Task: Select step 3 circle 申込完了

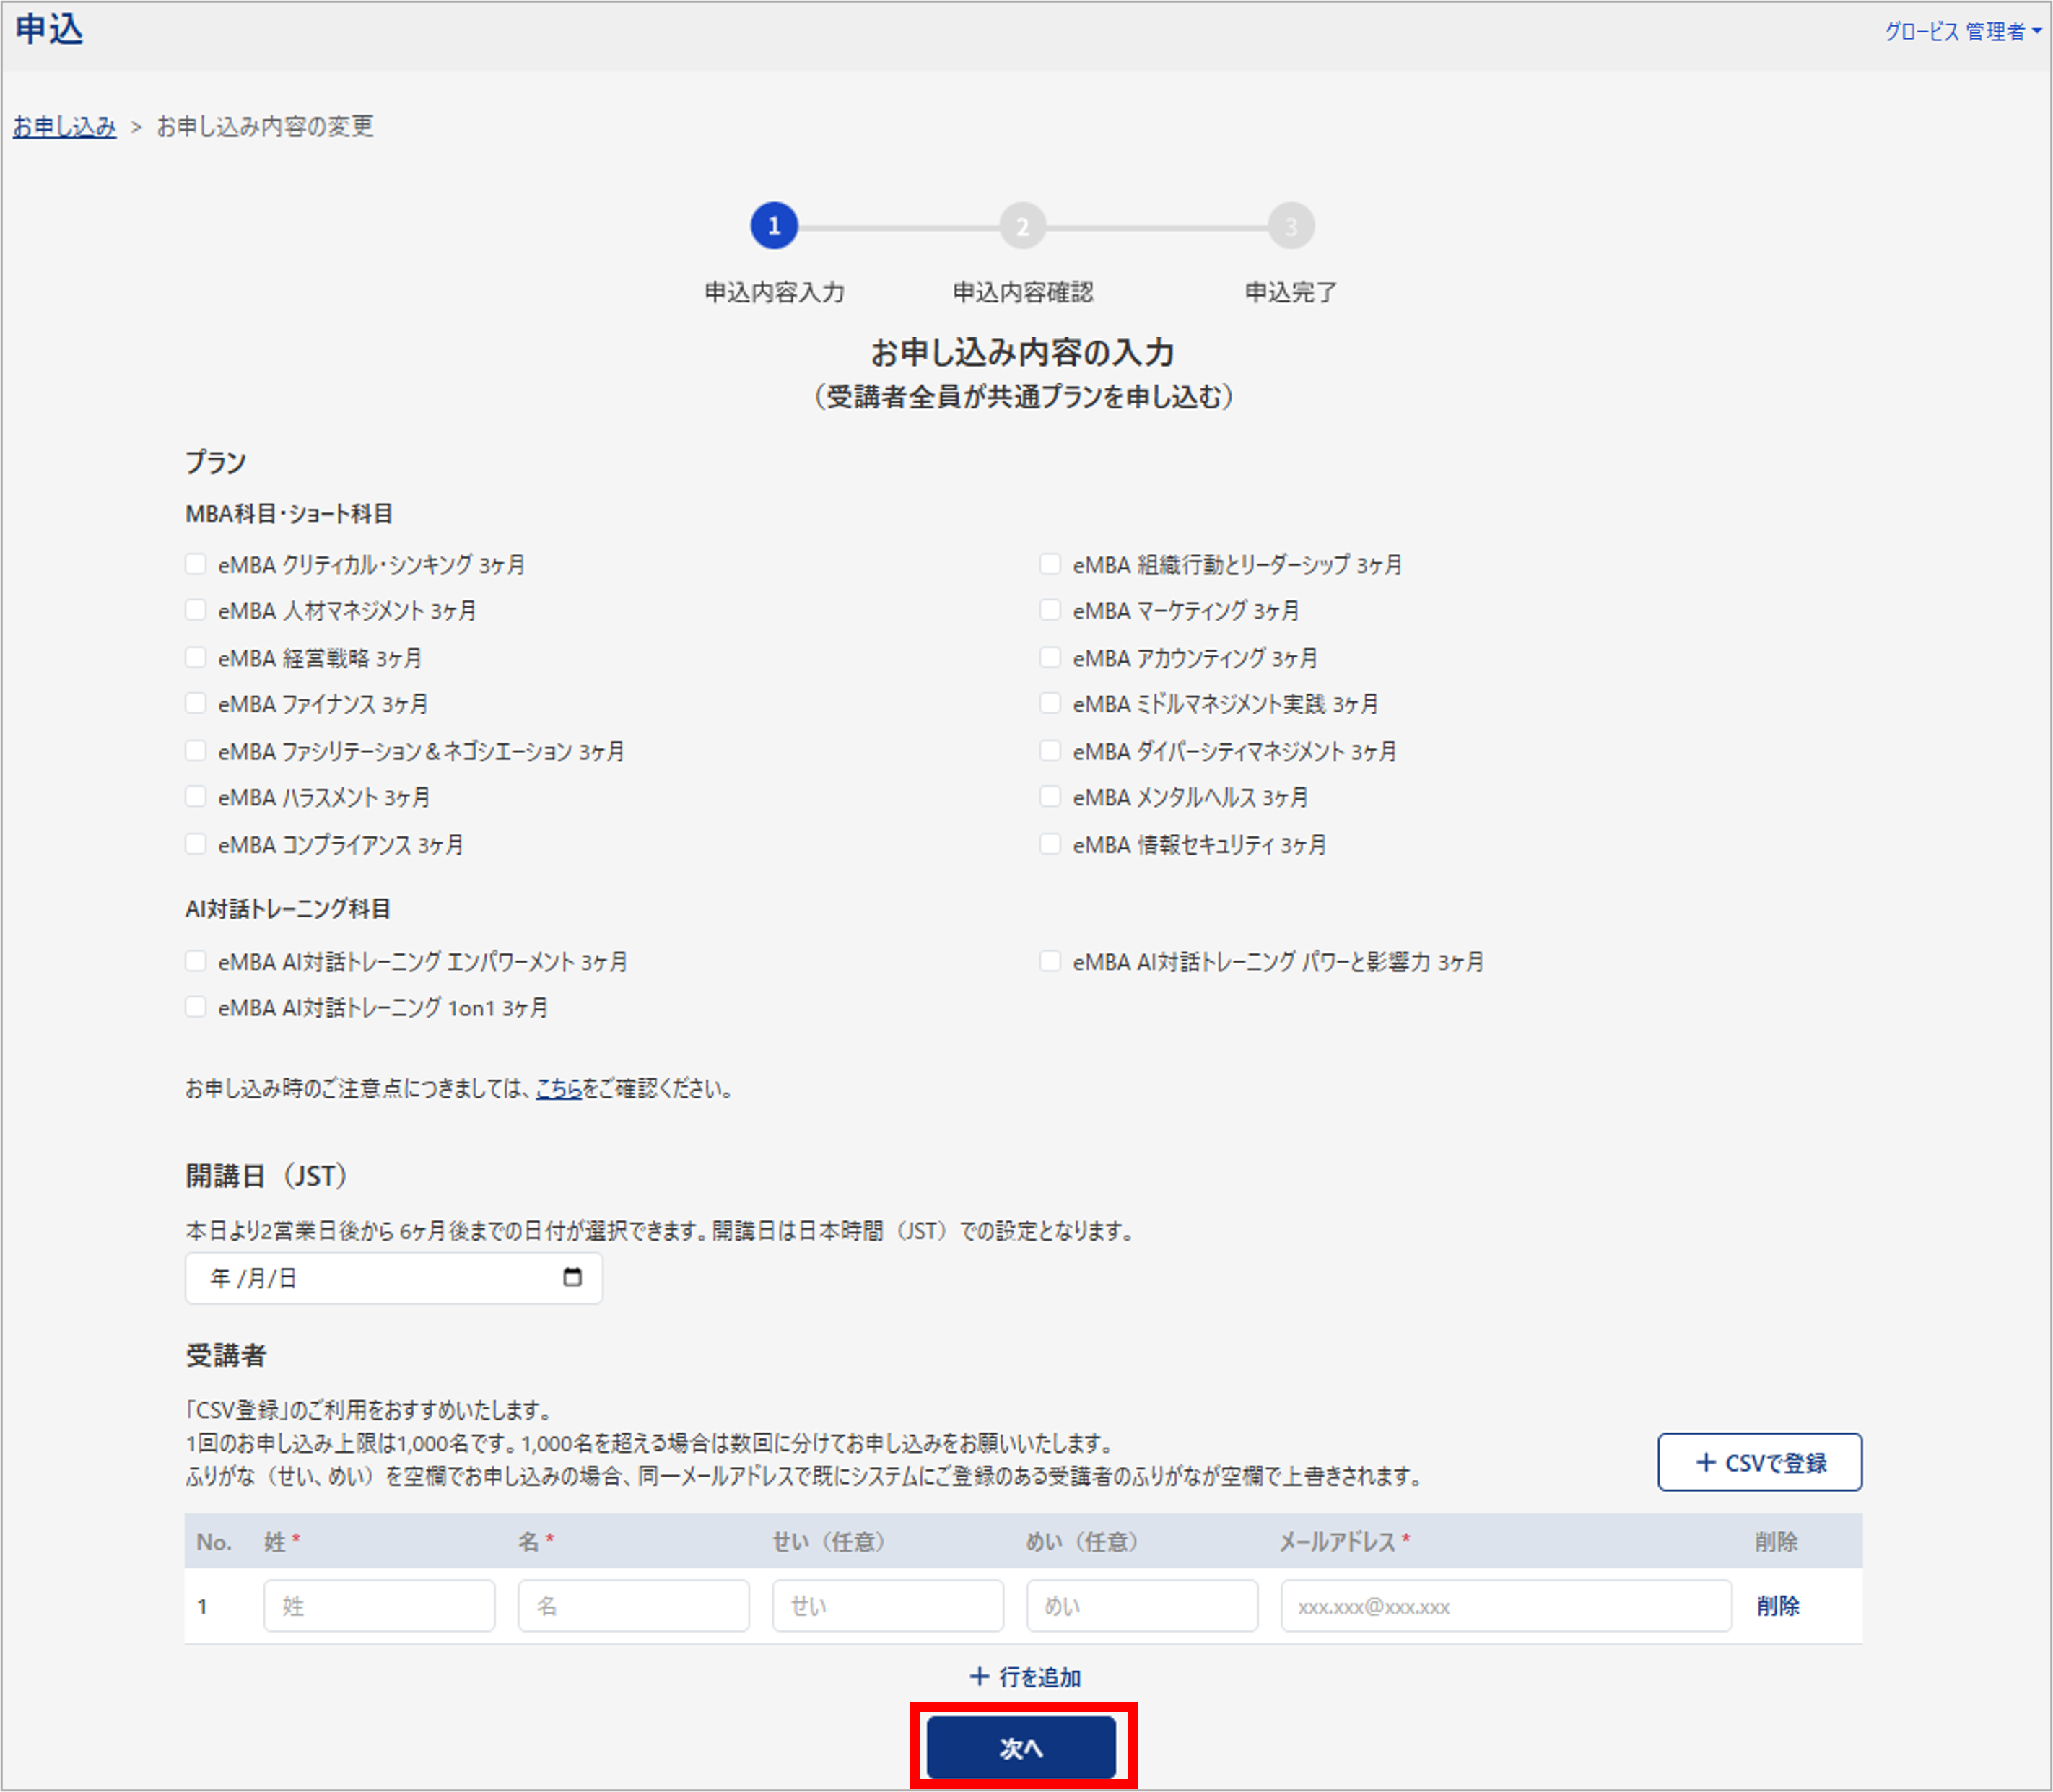Action: click(x=1291, y=226)
